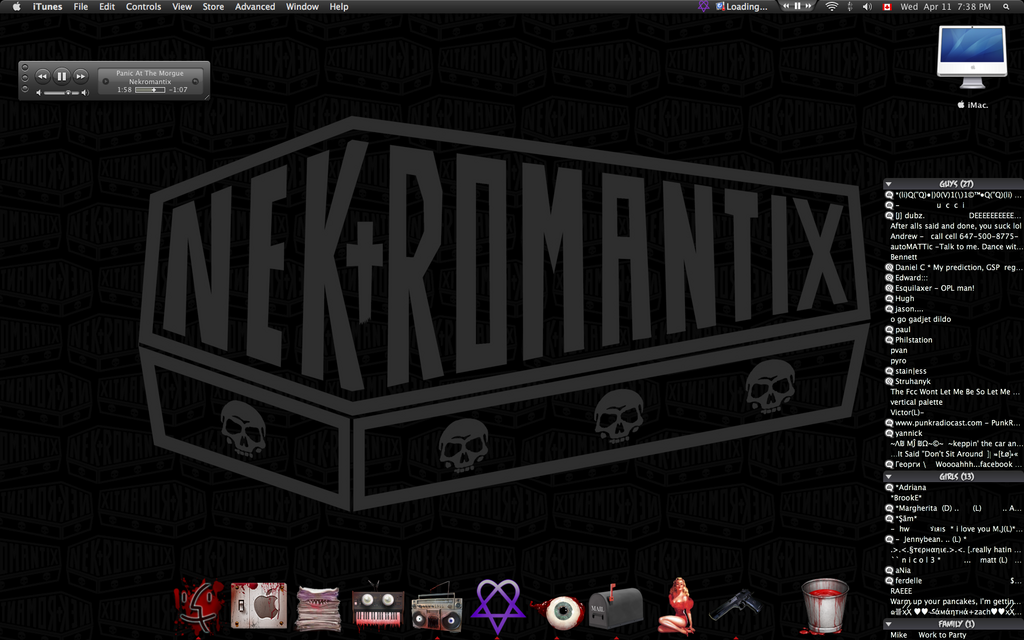Open the Edit menu
Image resolution: width=1024 pixels, height=640 pixels.
[106, 7]
